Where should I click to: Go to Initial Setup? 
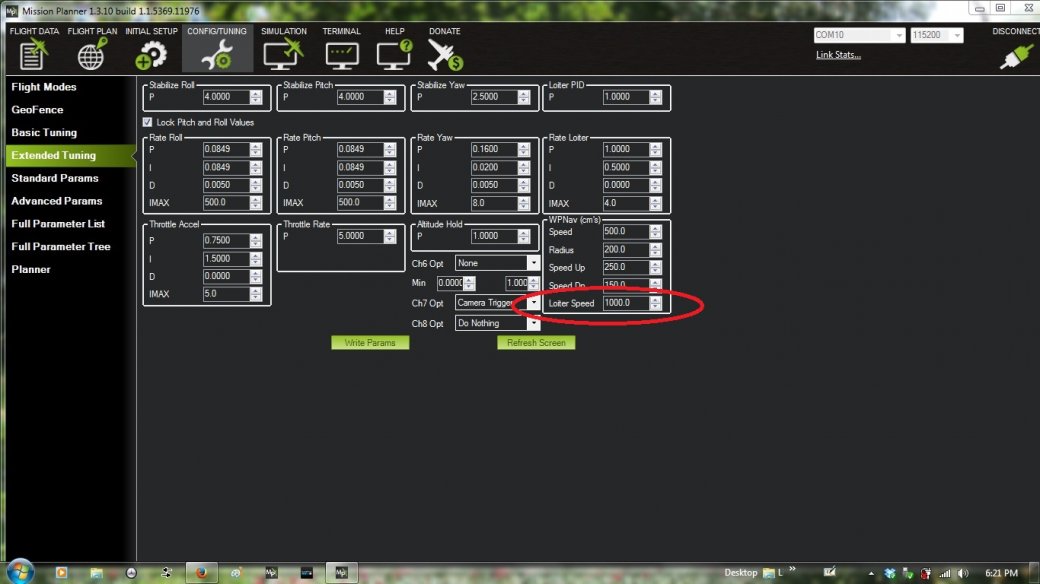[x=151, y=52]
